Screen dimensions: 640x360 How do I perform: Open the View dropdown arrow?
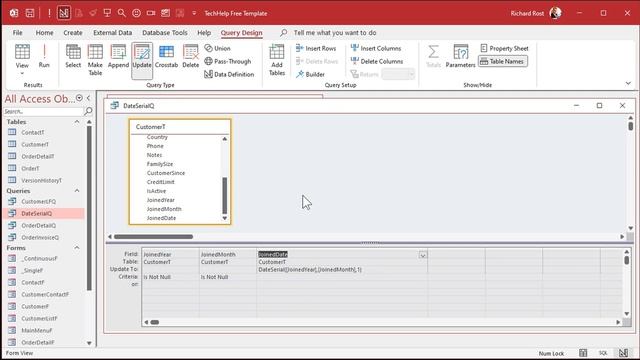[x=22, y=73]
